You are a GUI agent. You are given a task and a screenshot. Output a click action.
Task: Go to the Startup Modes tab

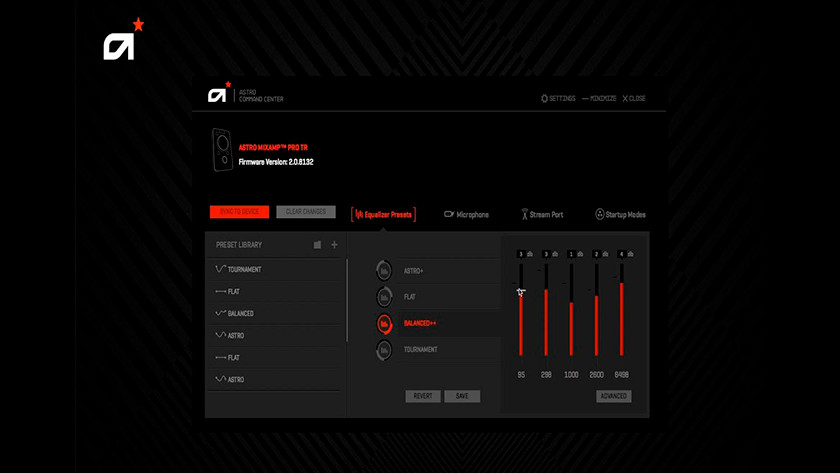pos(620,214)
